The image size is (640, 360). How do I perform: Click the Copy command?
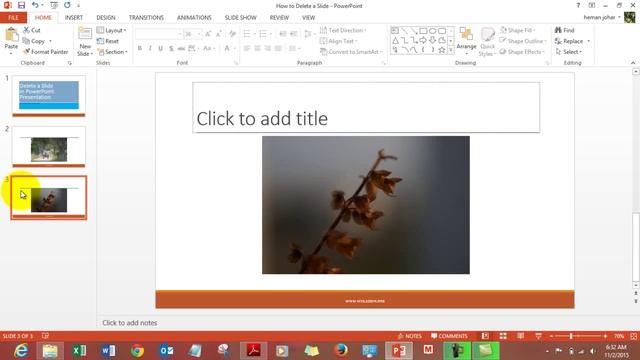[x=34, y=41]
